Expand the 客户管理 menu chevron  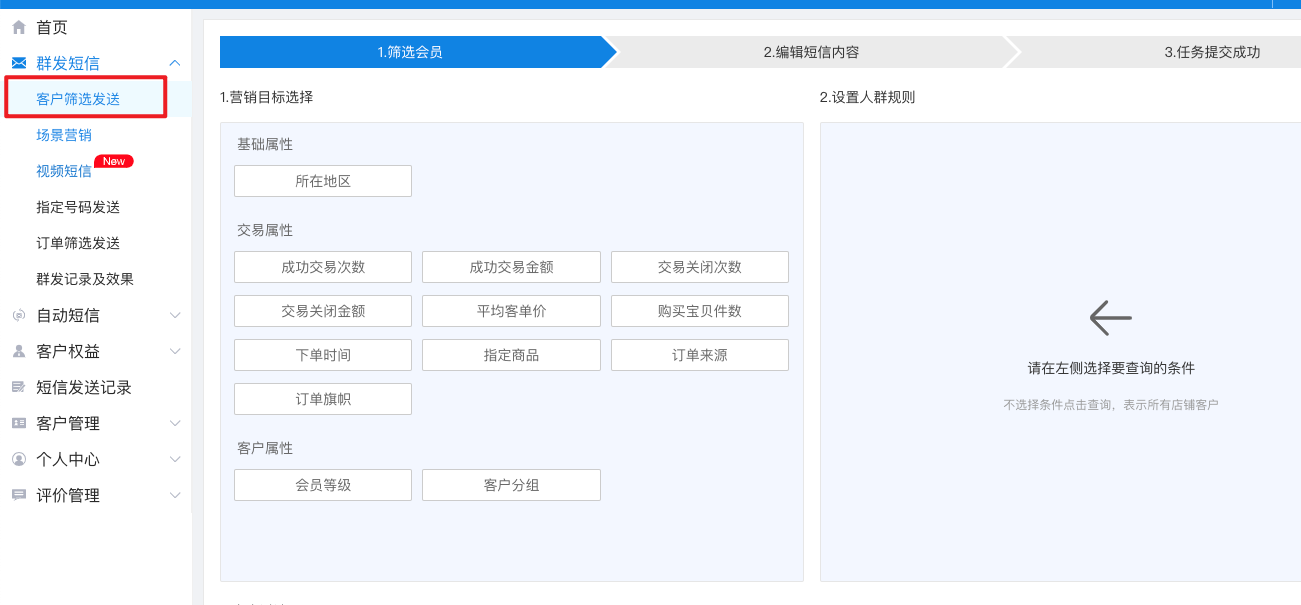click(x=175, y=424)
